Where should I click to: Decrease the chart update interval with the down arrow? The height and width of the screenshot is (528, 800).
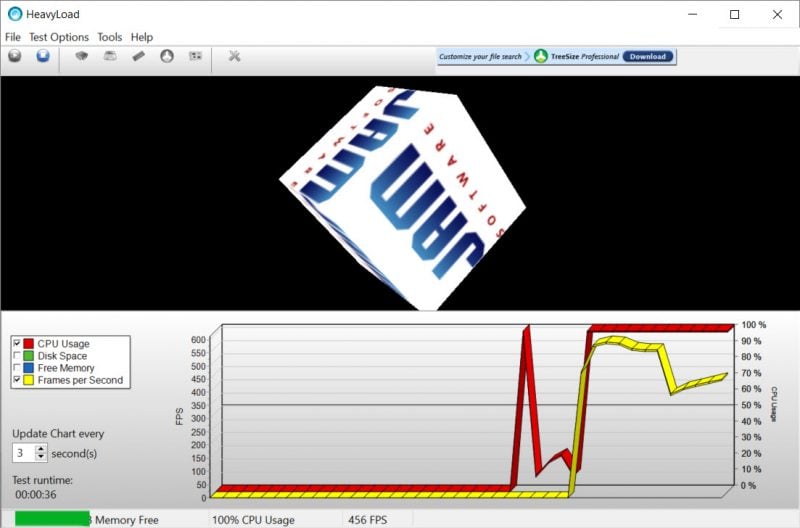[41, 457]
